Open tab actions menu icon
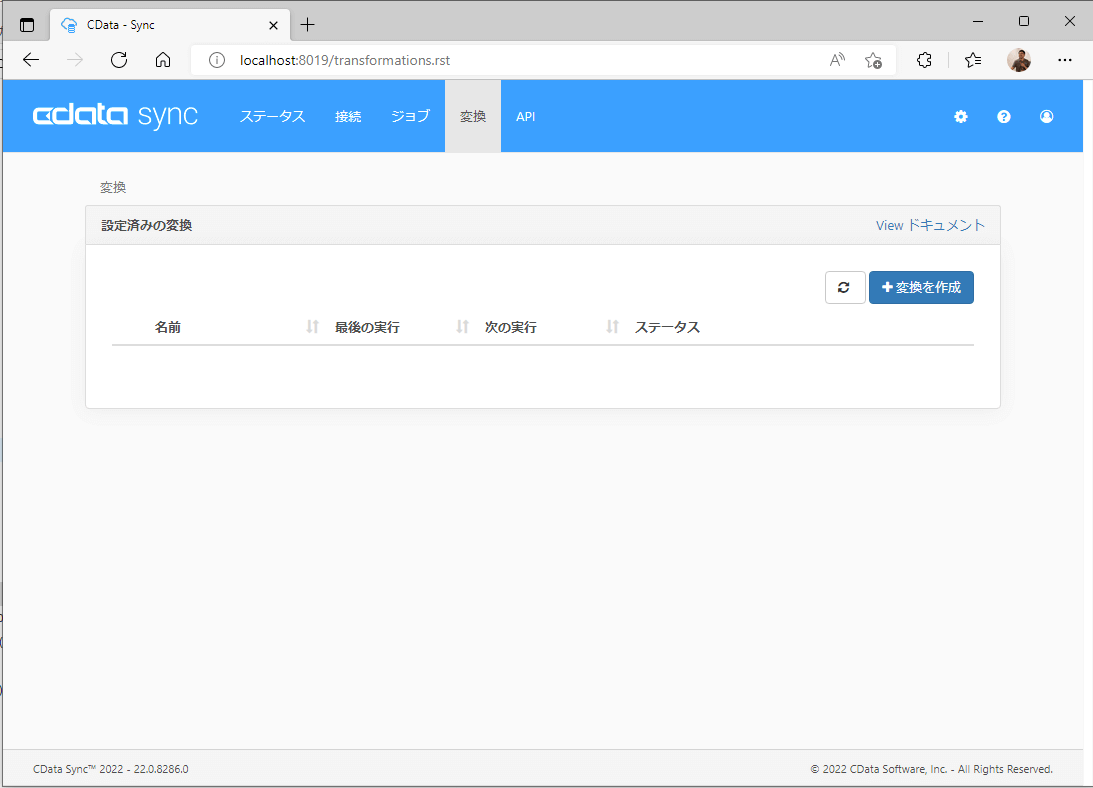The height and width of the screenshot is (788, 1093). tap(26, 25)
